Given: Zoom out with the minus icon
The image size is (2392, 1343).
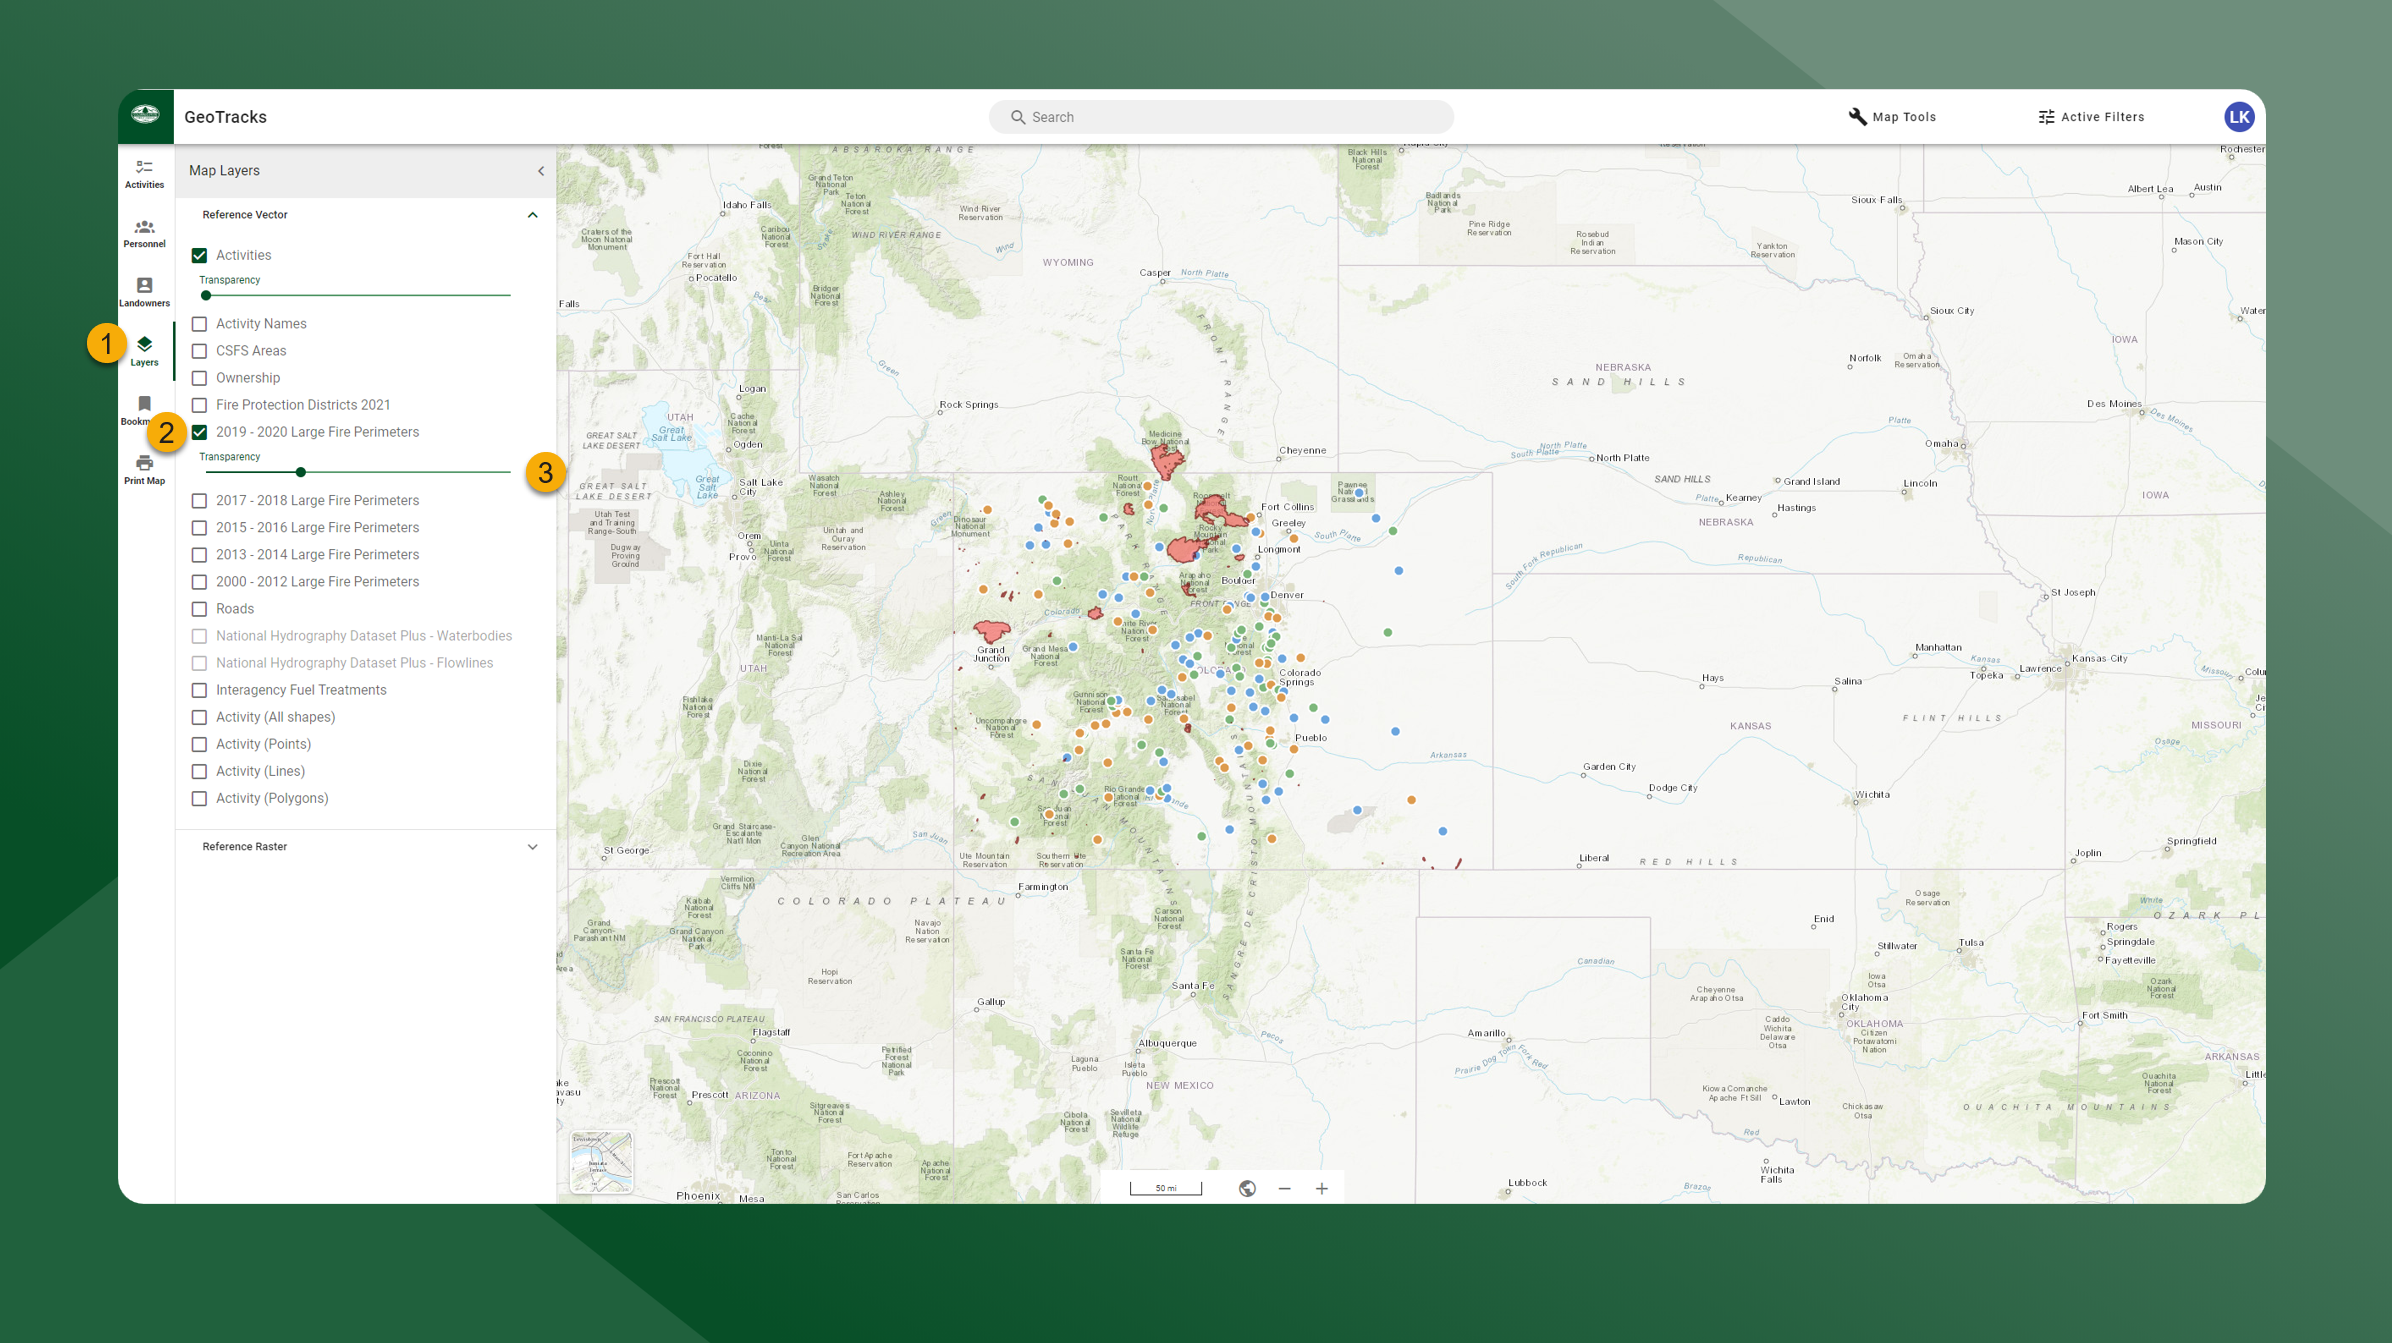Looking at the screenshot, I should click(1284, 1188).
